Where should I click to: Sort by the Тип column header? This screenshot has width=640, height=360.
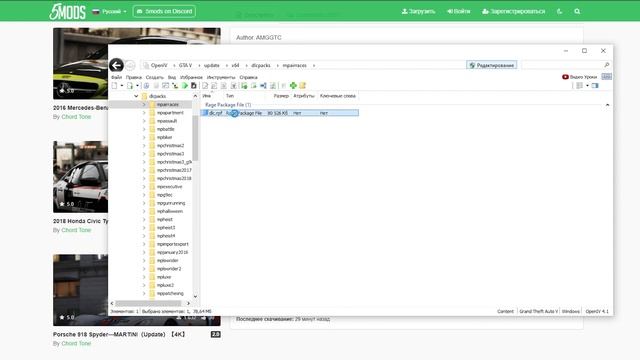(x=230, y=96)
